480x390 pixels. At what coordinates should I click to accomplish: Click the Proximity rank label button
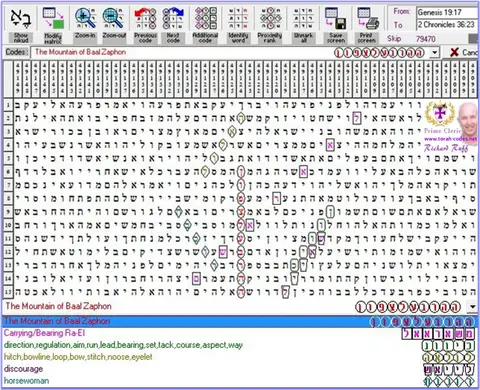click(x=270, y=38)
